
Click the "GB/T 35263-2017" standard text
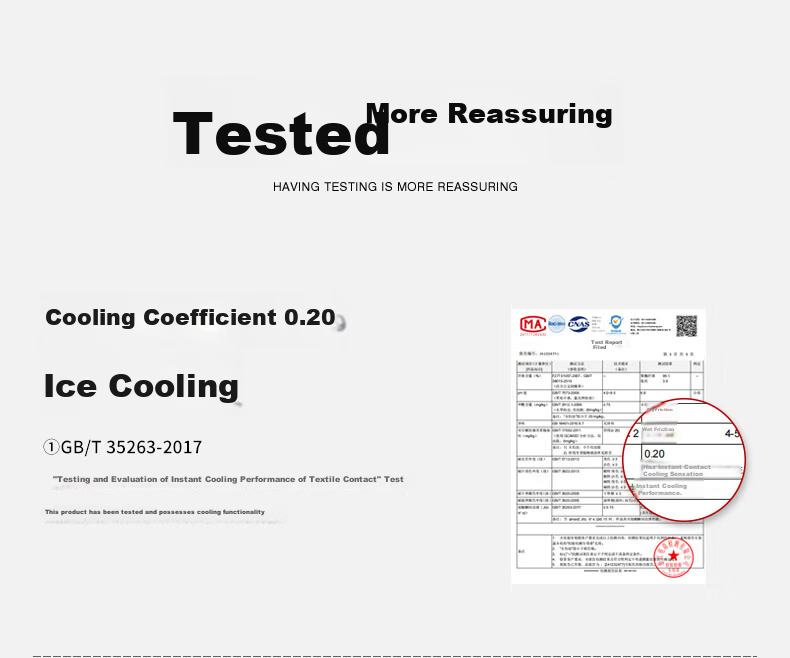click(x=131, y=447)
